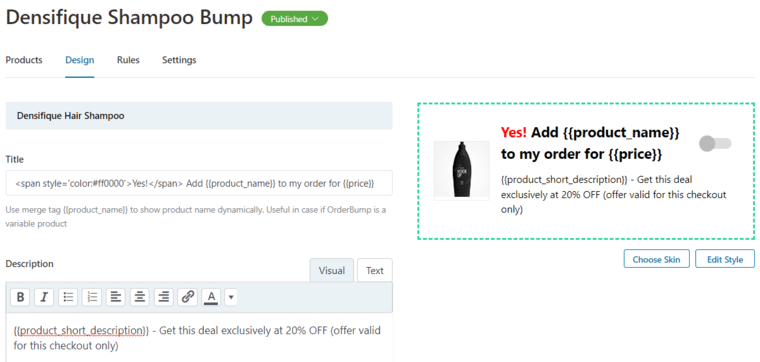
Task: Open the Rules tab
Action: 128,60
